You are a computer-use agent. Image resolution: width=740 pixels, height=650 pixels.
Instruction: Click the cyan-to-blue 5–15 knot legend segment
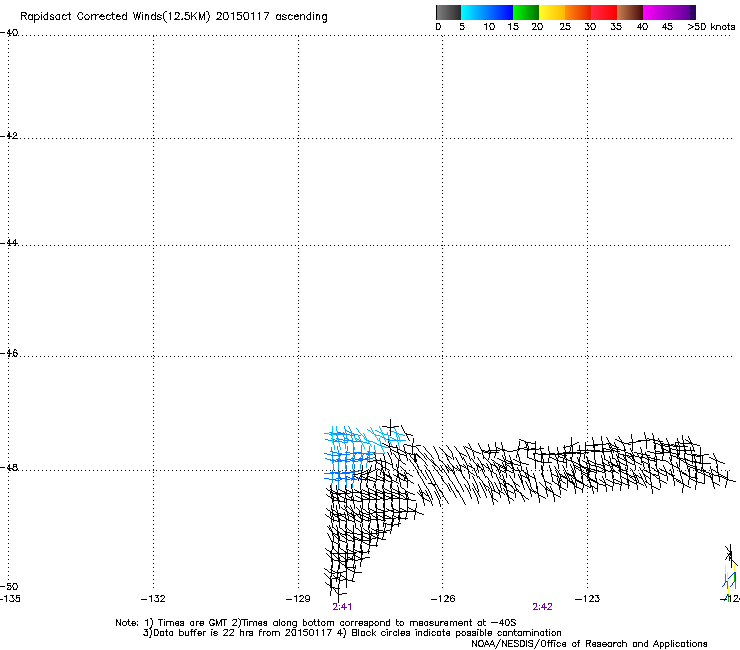pyautogui.click(x=487, y=12)
